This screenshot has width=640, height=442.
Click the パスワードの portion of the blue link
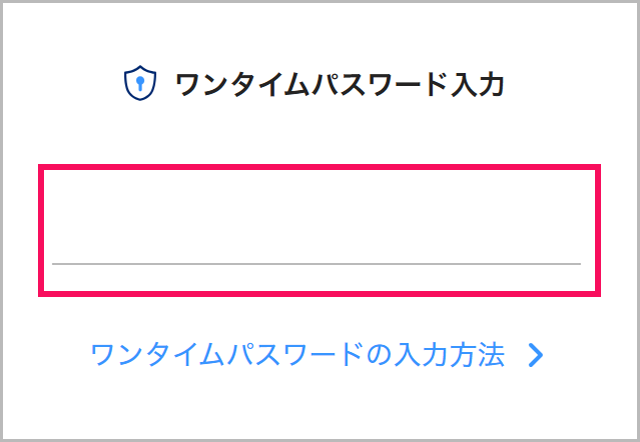pyautogui.click(x=308, y=355)
